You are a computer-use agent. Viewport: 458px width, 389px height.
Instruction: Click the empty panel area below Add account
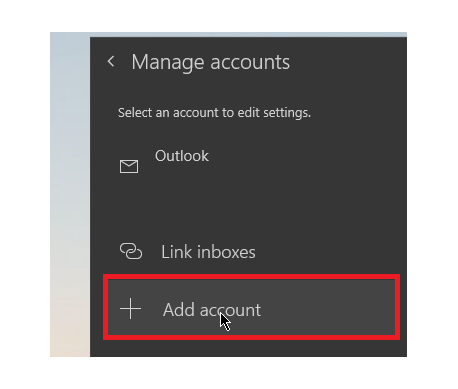[x=248, y=349]
